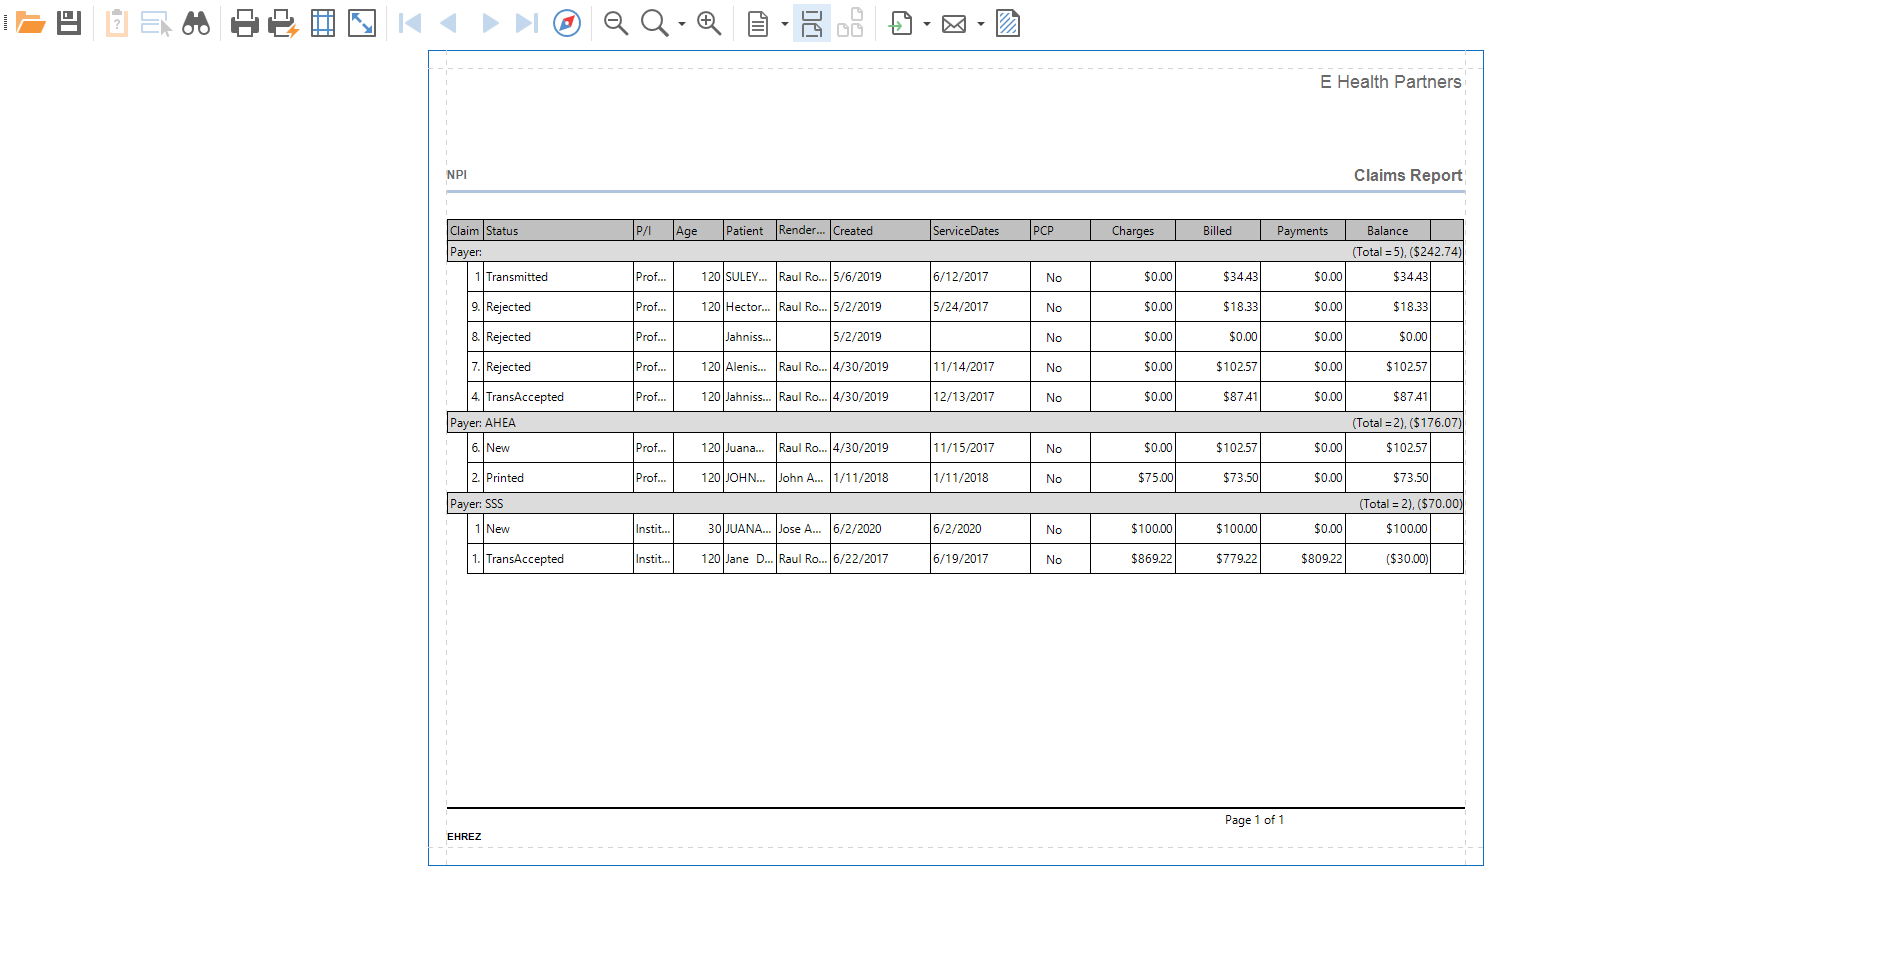Screen dimensions: 1900x973
Task: Save the current report
Action: (67, 23)
